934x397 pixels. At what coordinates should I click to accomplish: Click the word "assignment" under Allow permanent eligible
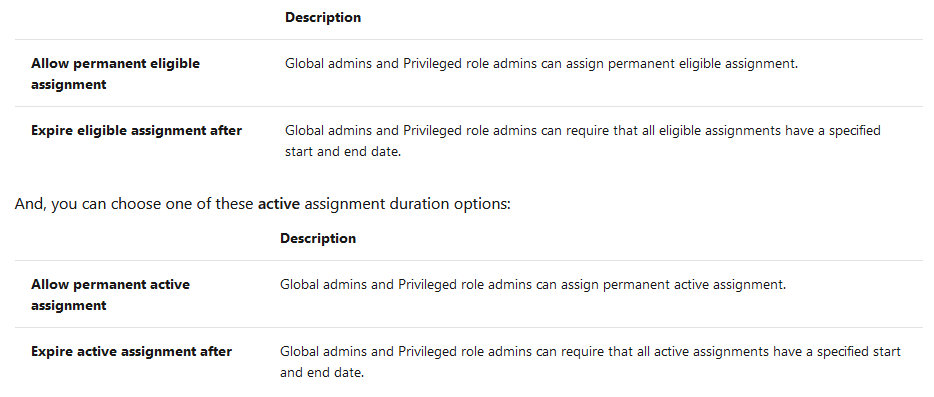(69, 85)
